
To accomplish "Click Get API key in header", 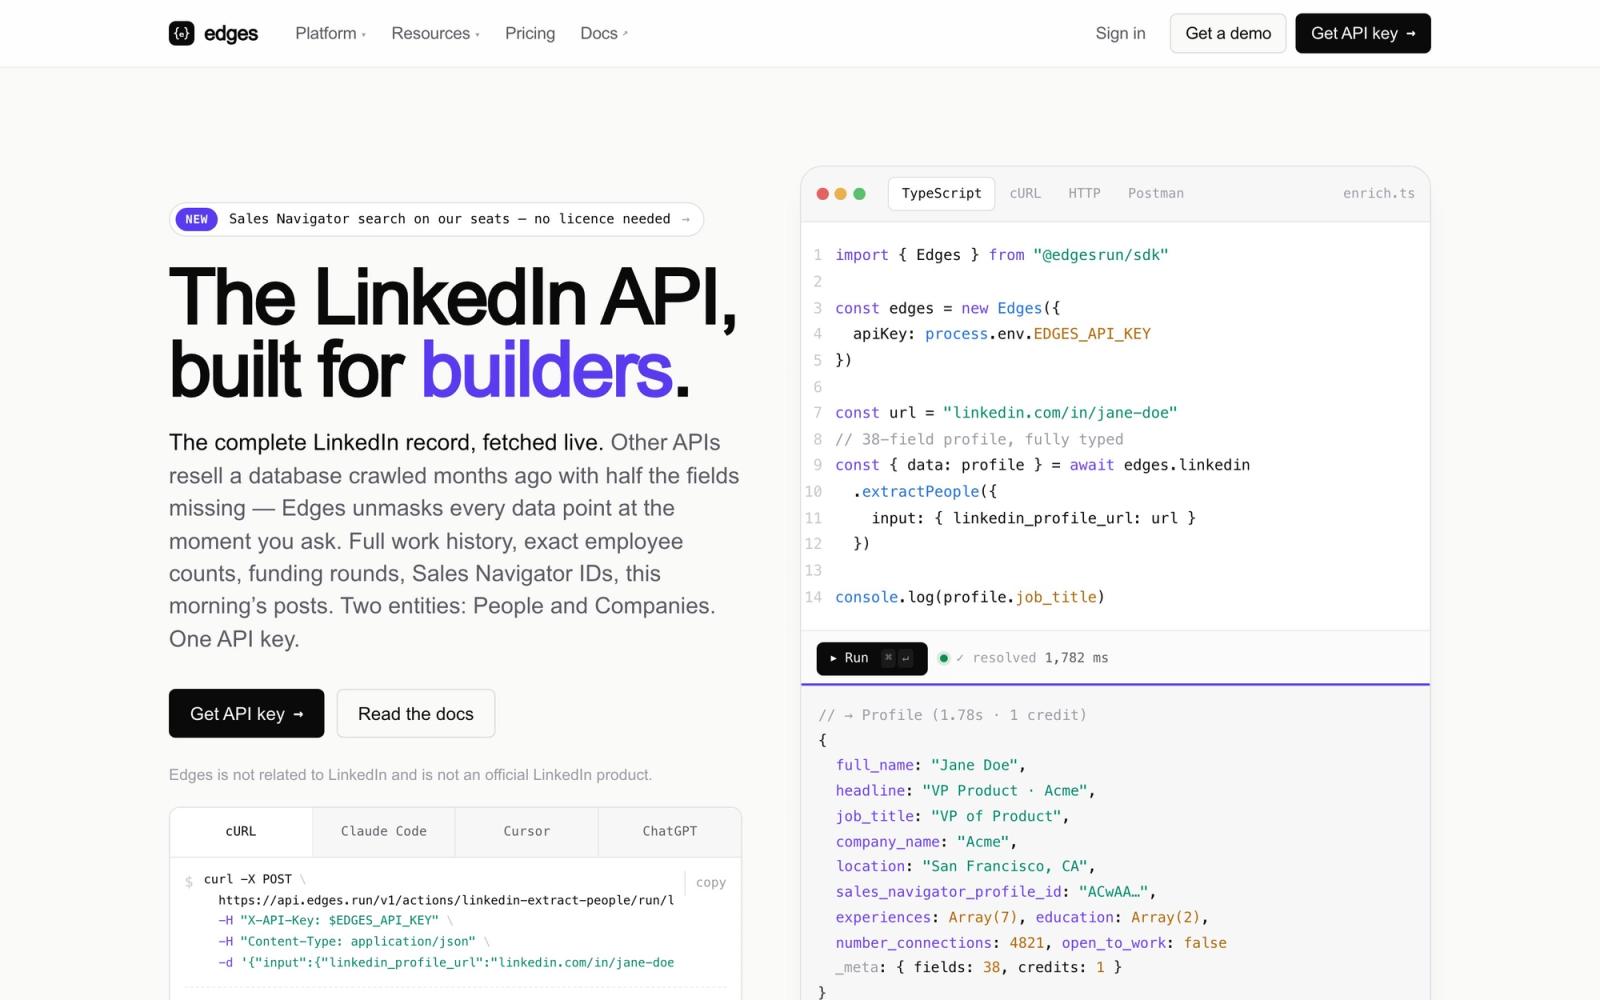I will point(1363,33).
